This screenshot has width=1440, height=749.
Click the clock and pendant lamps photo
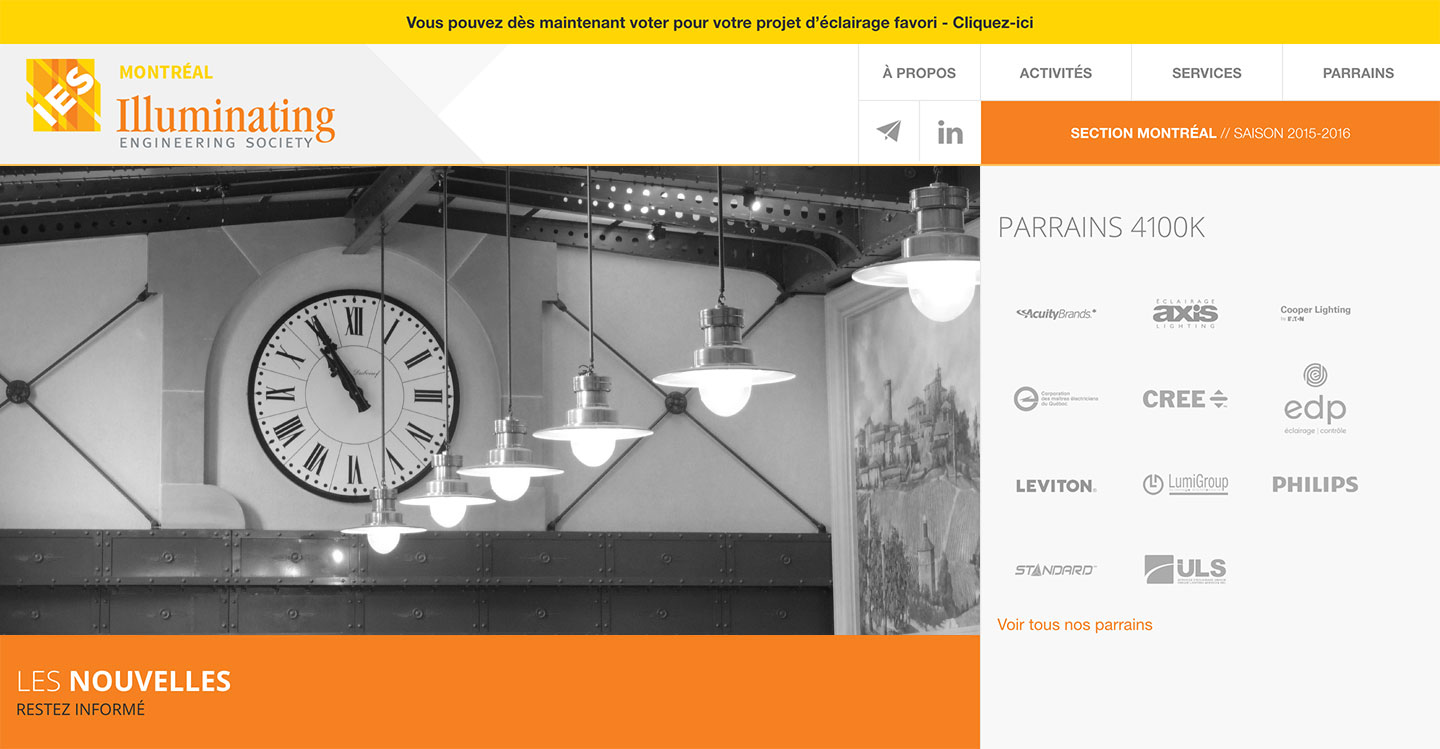coord(490,400)
